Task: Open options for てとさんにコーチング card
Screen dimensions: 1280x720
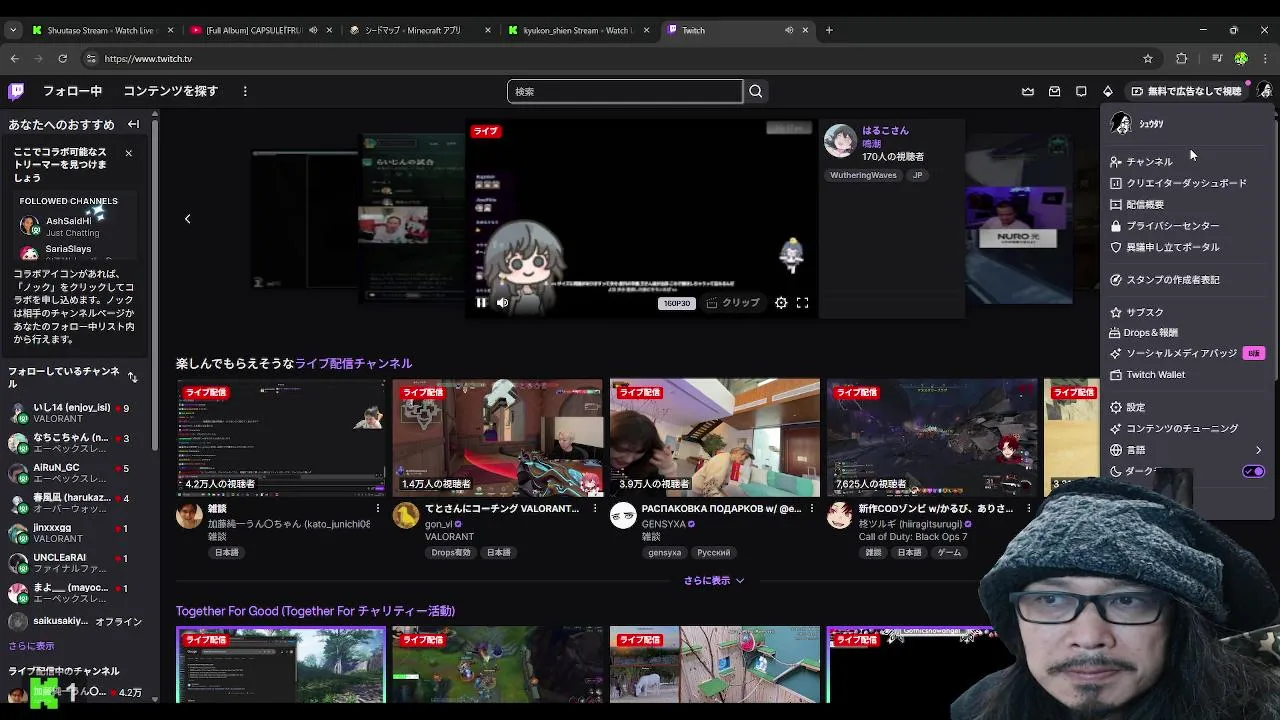Action: tap(595, 509)
